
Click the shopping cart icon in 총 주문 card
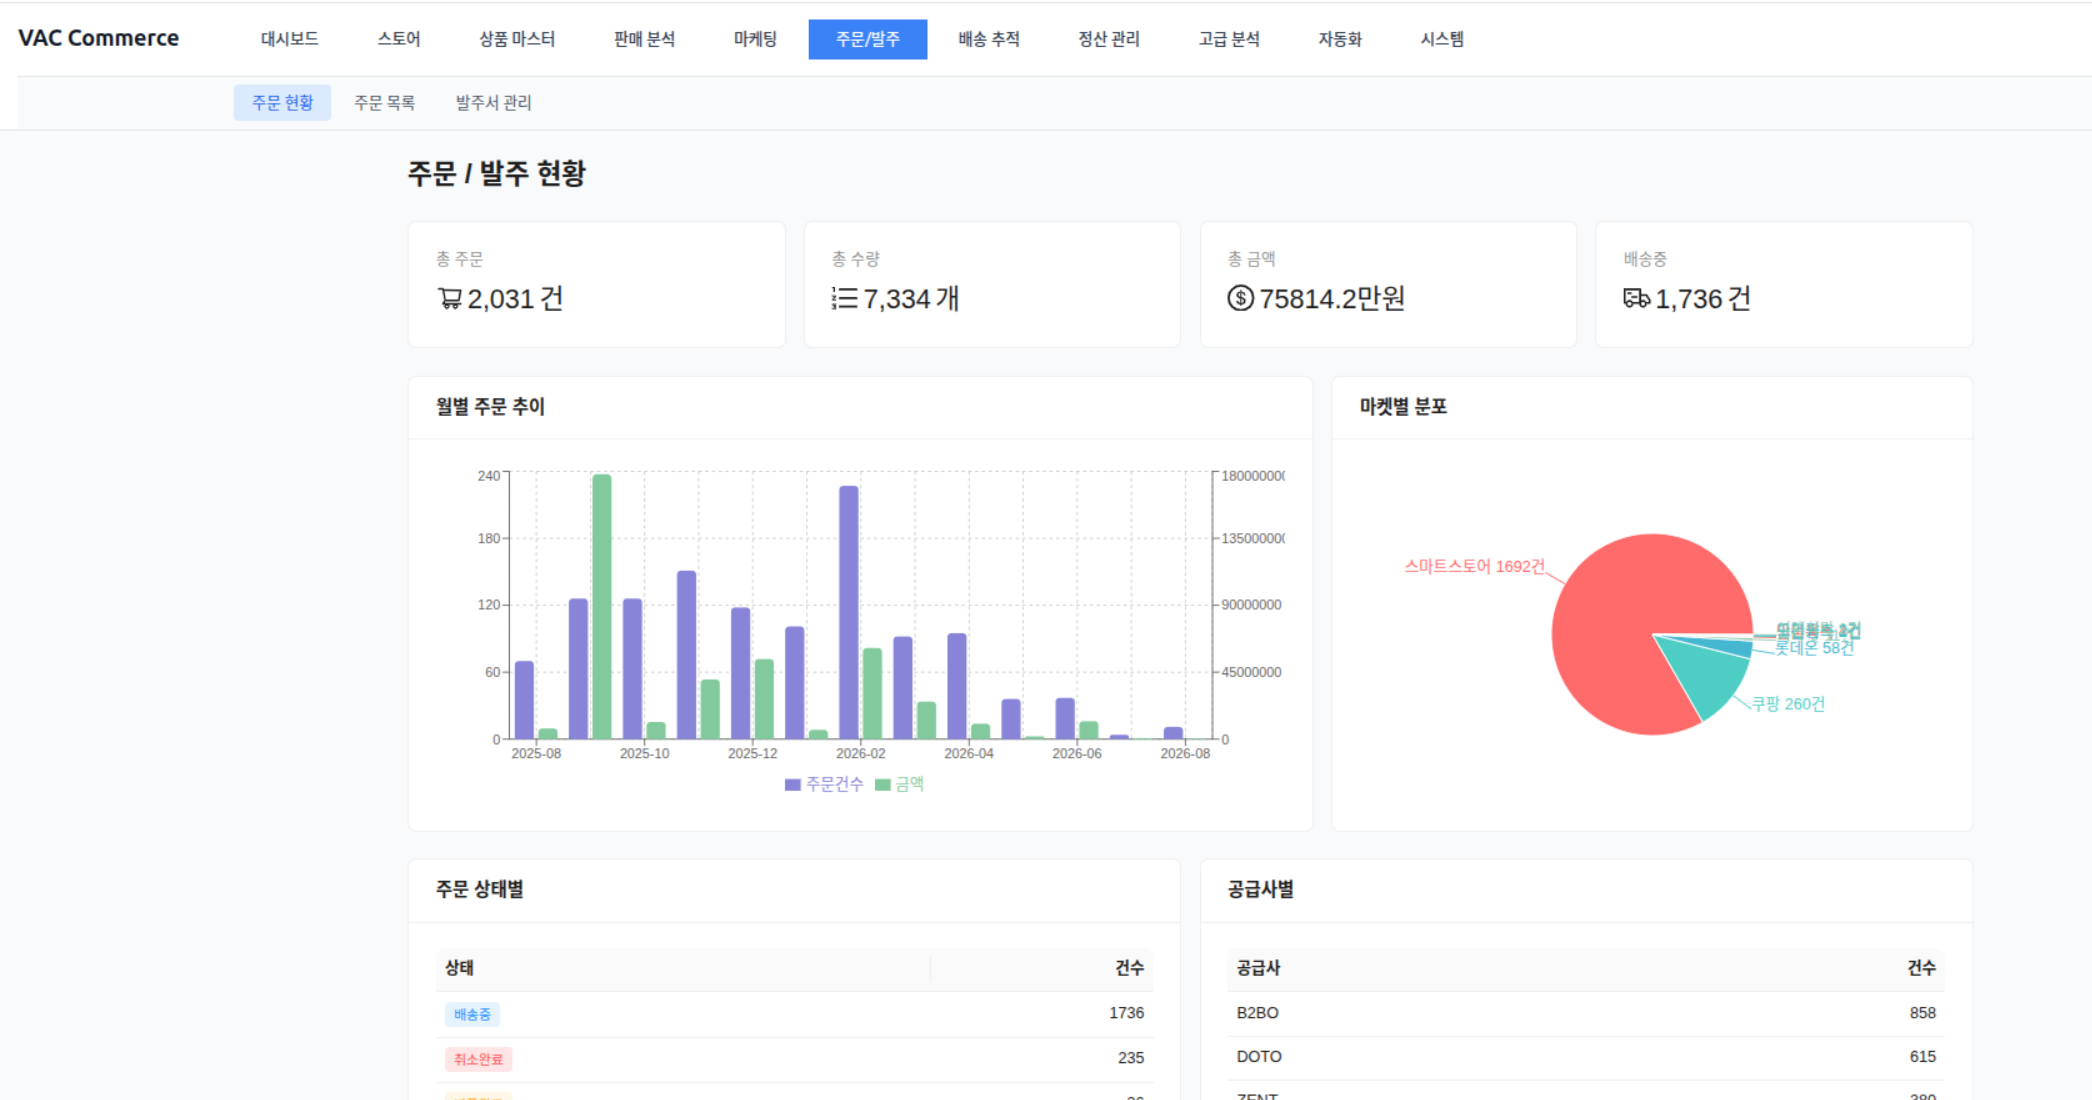450,299
